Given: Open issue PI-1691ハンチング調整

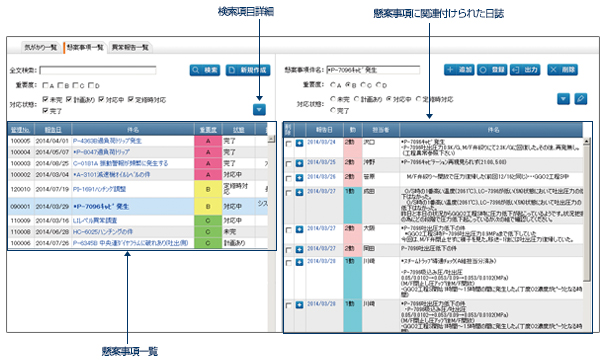Looking at the screenshot, I should point(99,189).
